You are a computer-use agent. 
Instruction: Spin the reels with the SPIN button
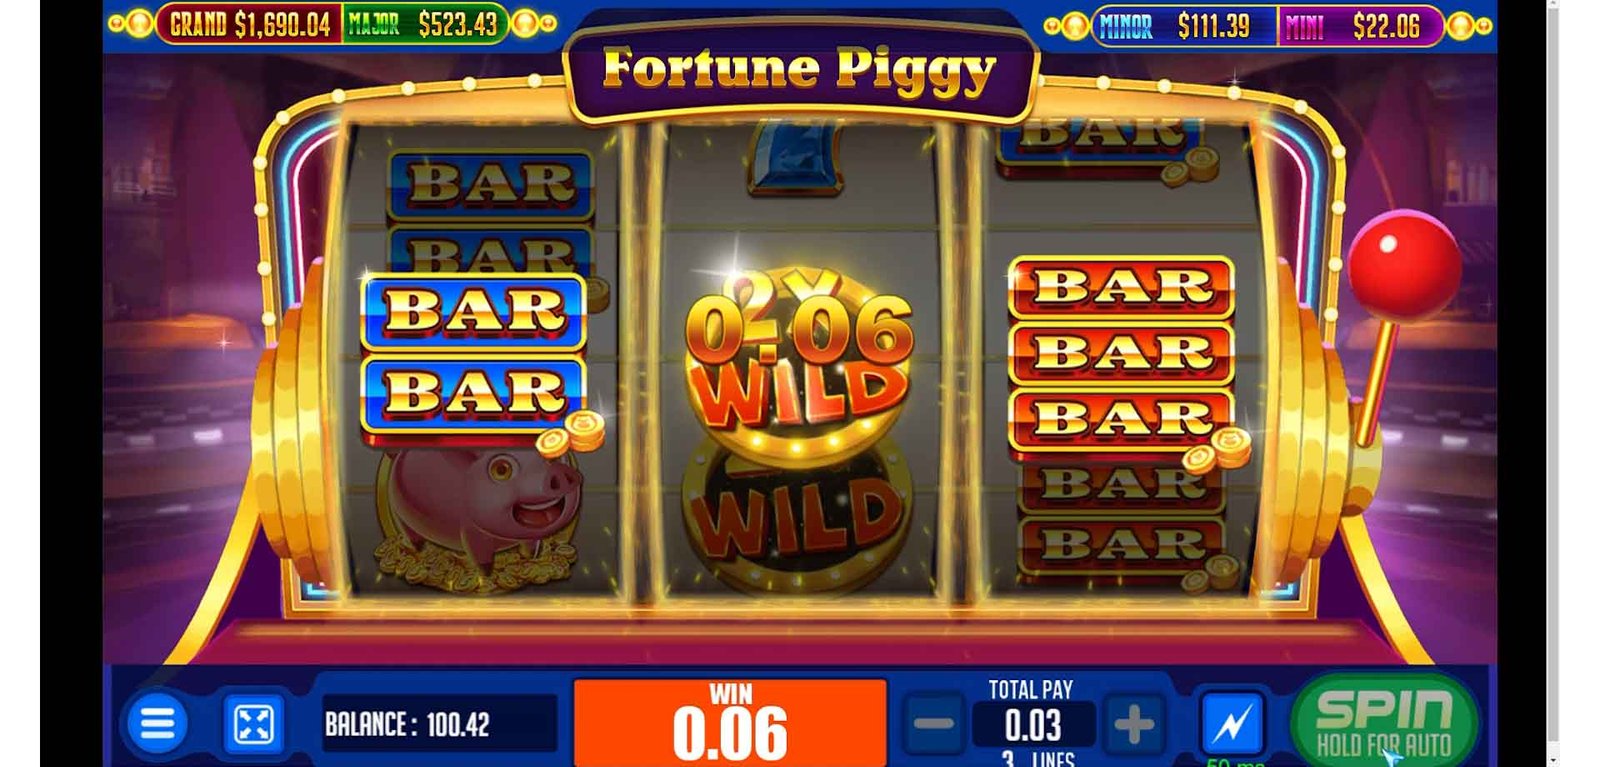point(1384,722)
